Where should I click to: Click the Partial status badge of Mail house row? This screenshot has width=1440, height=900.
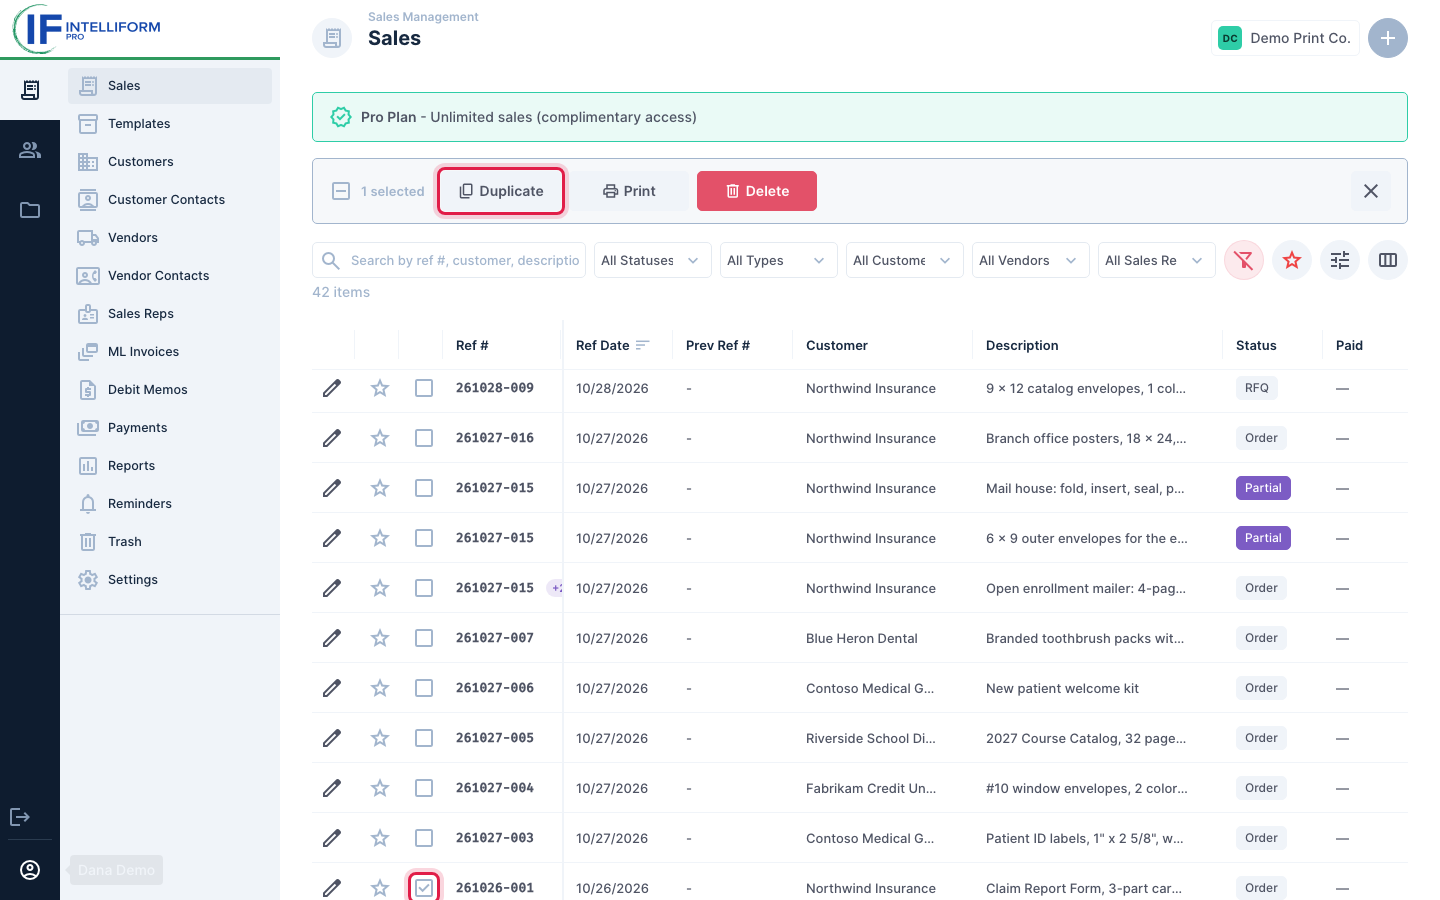coord(1263,488)
